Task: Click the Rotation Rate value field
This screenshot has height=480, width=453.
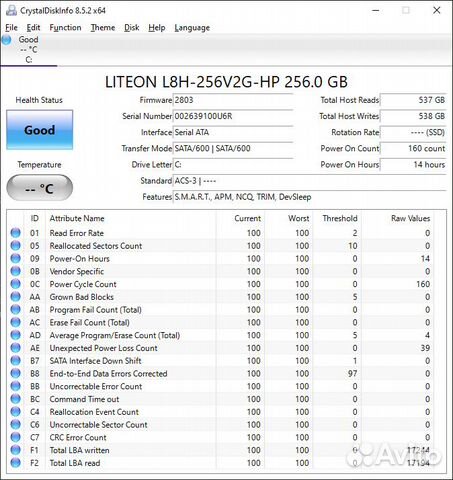Action: click(x=413, y=132)
